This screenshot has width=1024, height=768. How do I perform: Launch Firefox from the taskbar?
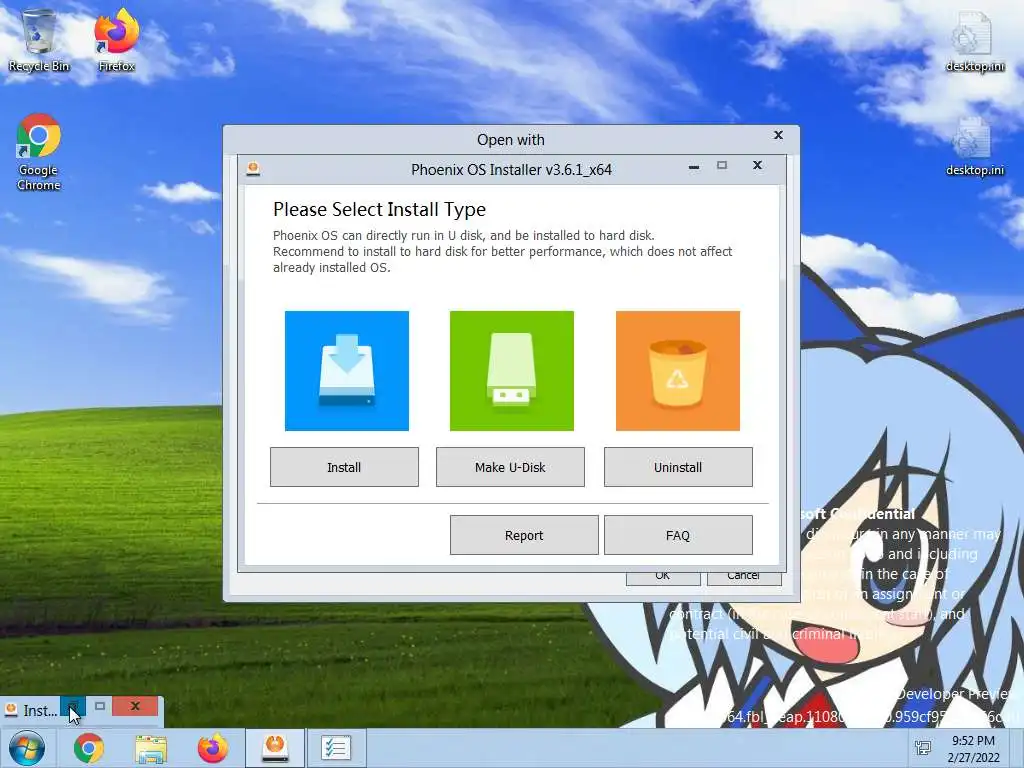click(213, 748)
